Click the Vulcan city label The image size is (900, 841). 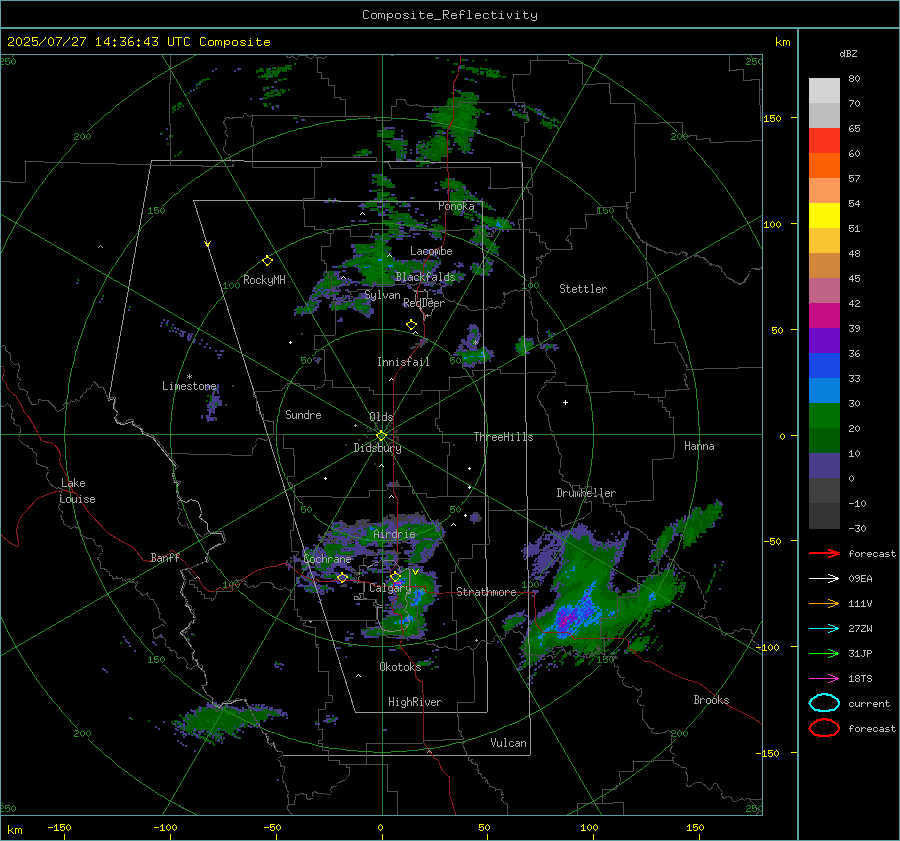point(508,743)
